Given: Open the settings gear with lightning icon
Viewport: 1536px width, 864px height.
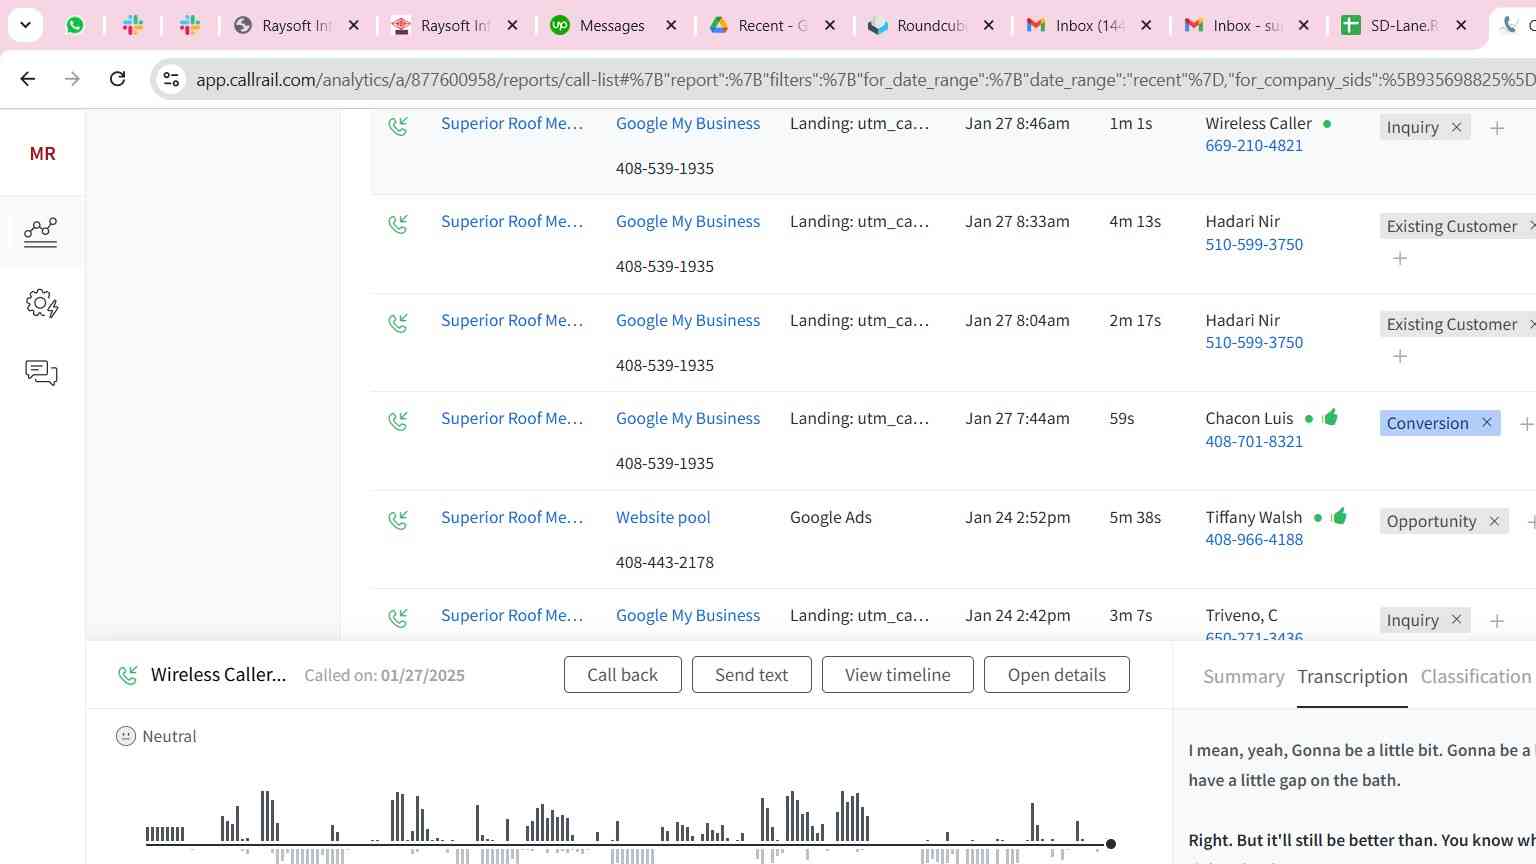Looking at the screenshot, I should tap(42, 303).
